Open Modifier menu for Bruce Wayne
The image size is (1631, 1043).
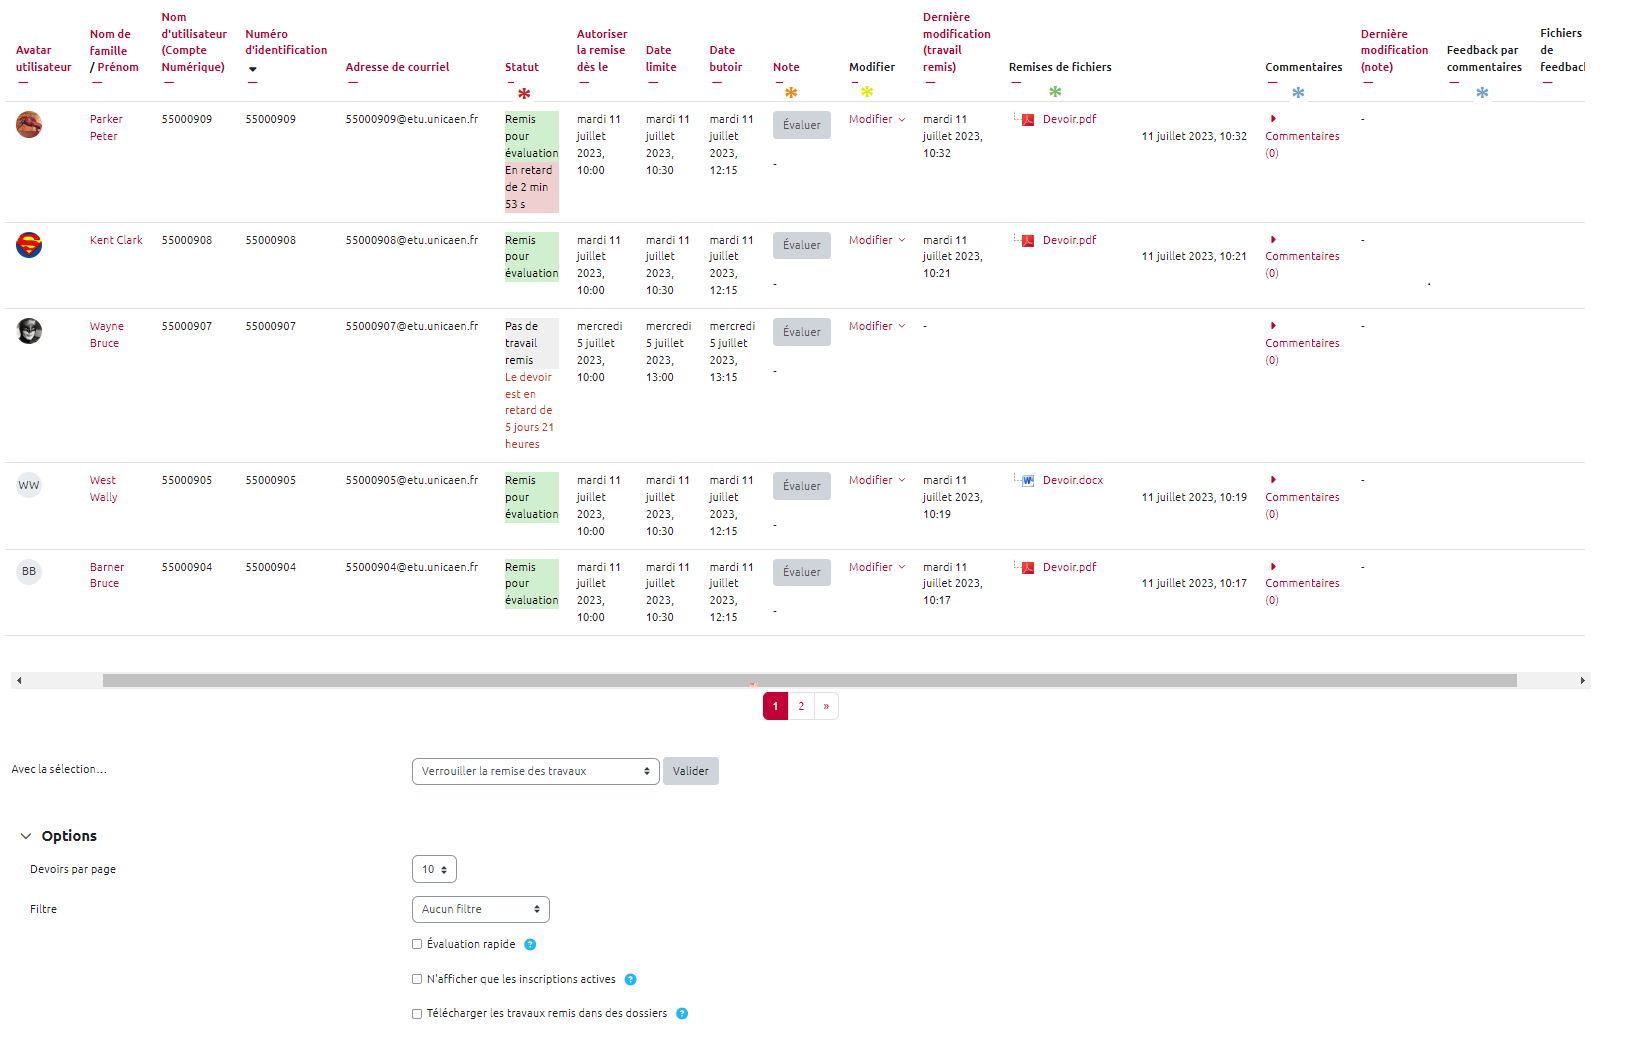click(x=876, y=327)
